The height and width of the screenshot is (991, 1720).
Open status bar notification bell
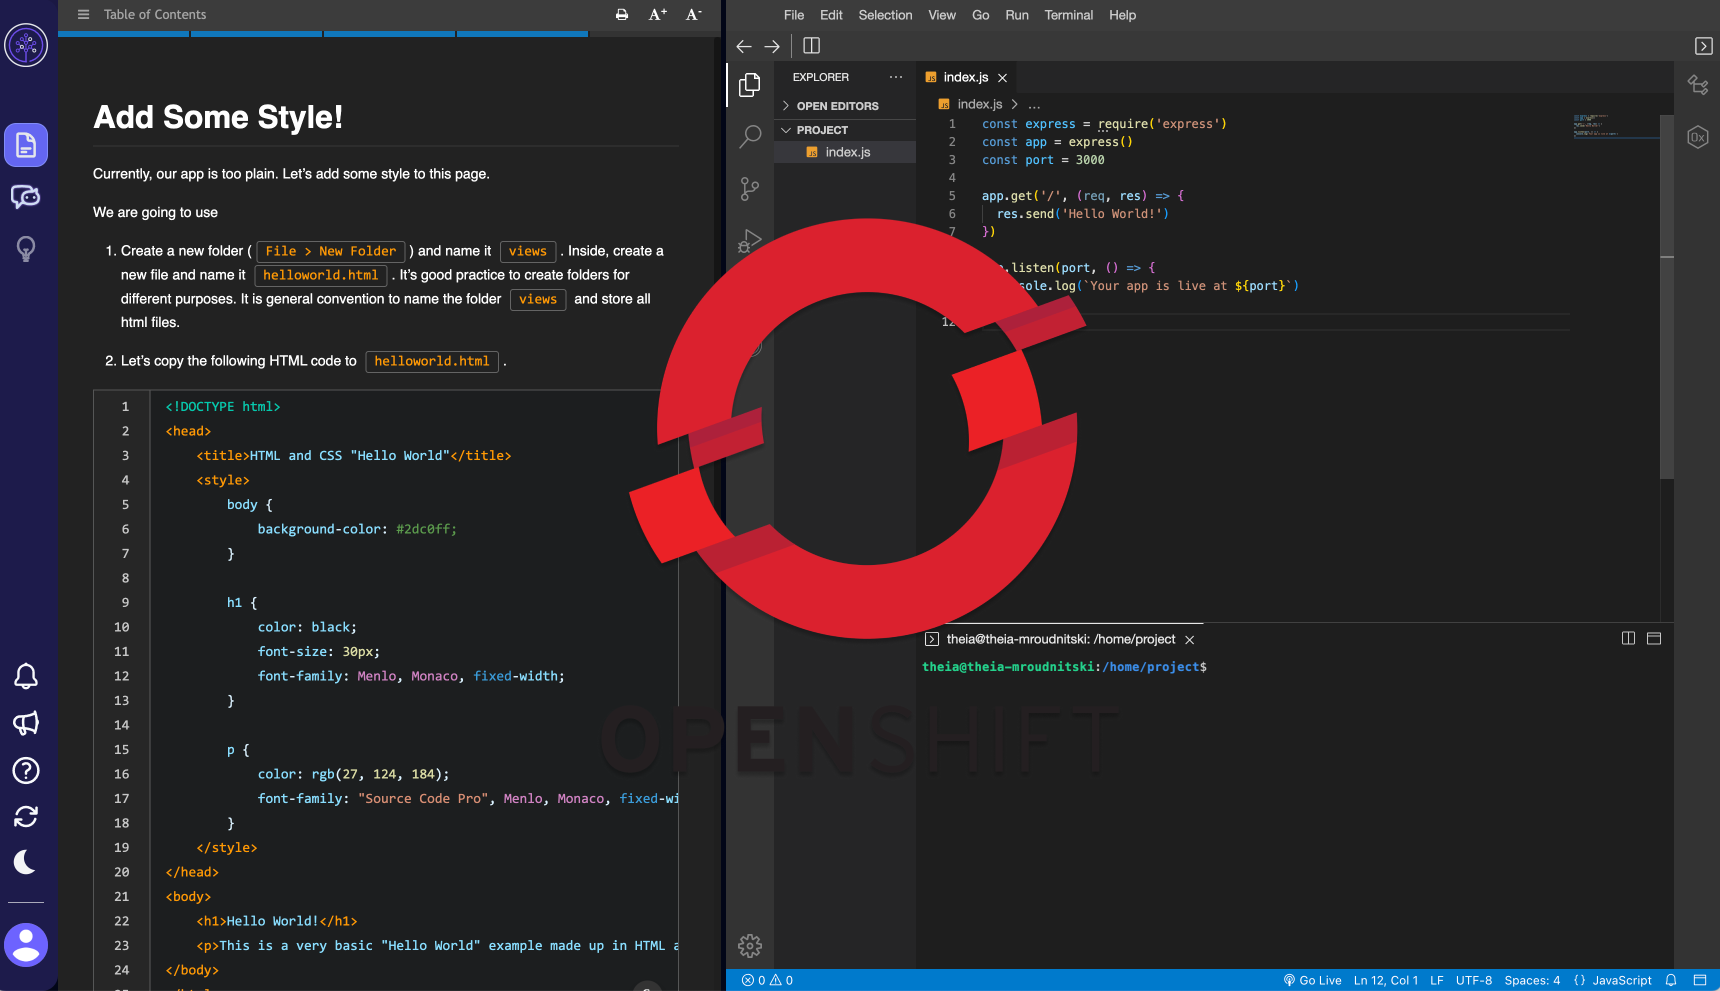tap(1671, 980)
